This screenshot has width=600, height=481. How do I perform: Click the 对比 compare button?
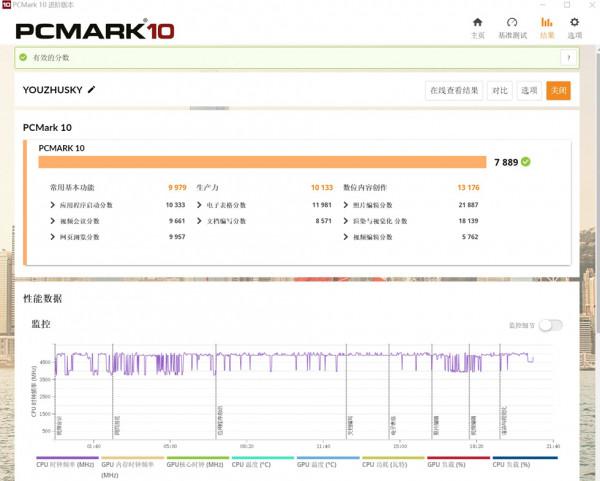500,91
